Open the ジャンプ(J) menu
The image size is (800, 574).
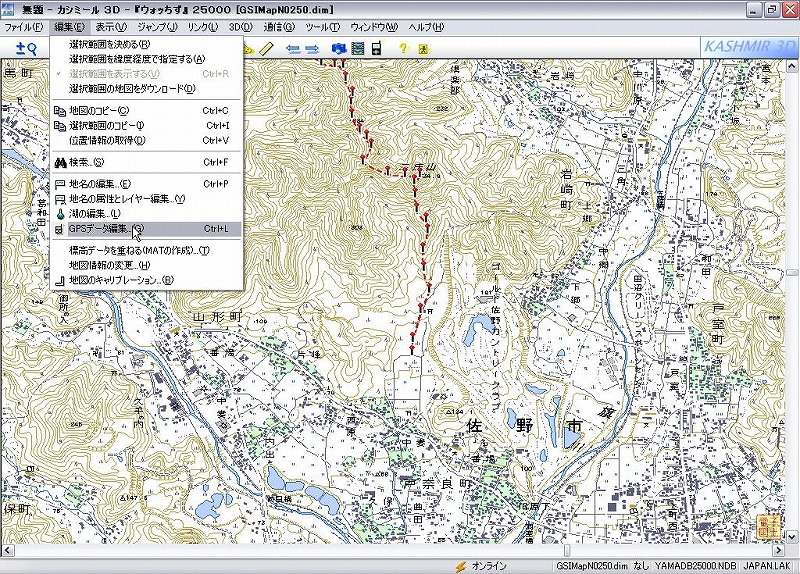157,27
